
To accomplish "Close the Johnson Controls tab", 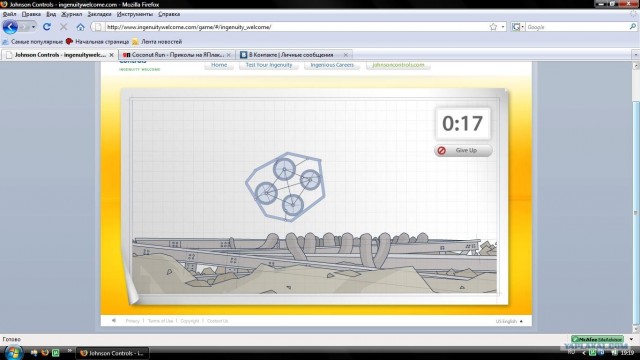I will pos(111,55).
